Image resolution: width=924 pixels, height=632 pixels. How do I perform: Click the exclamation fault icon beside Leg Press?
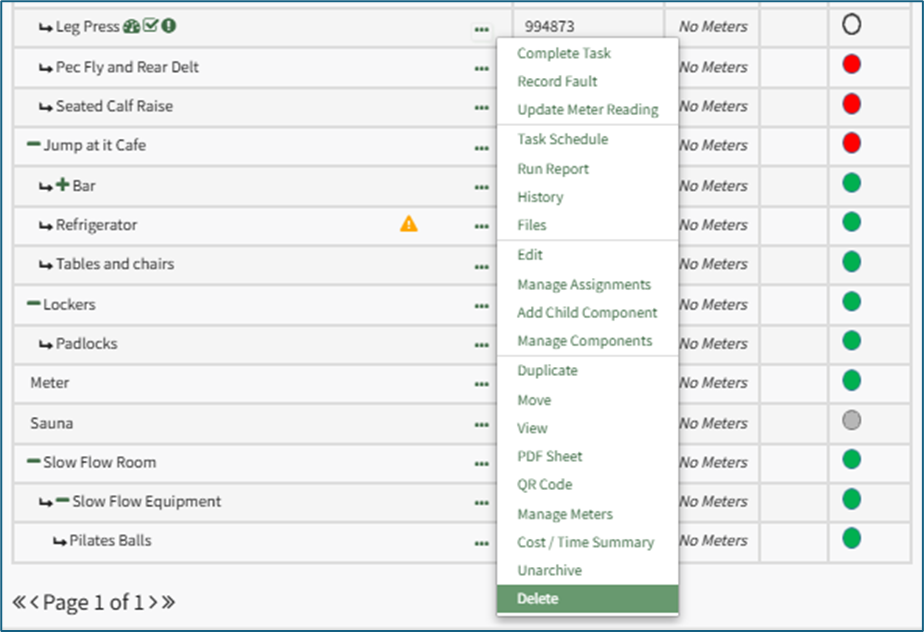[169, 27]
